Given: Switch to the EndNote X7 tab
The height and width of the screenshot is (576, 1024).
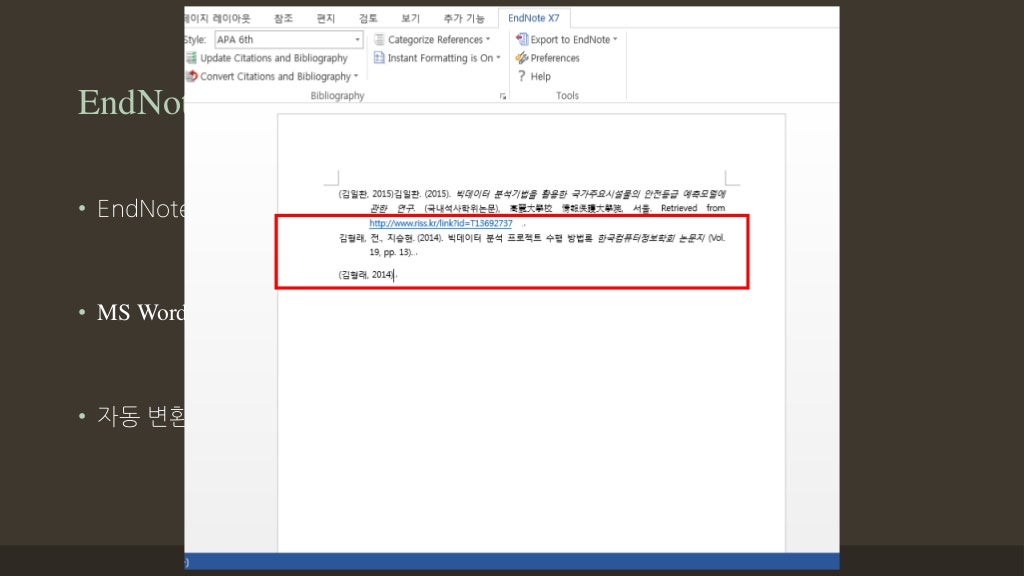Looking at the screenshot, I should 534,18.
